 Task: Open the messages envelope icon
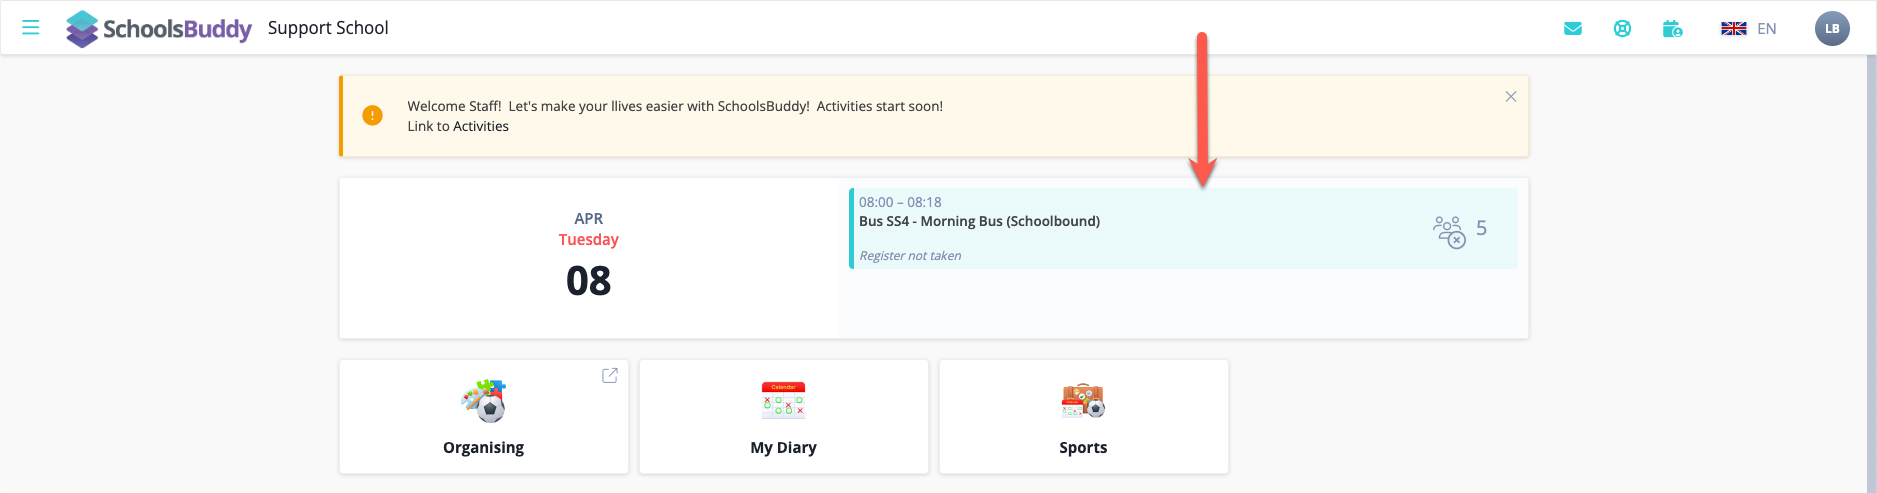click(1572, 29)
